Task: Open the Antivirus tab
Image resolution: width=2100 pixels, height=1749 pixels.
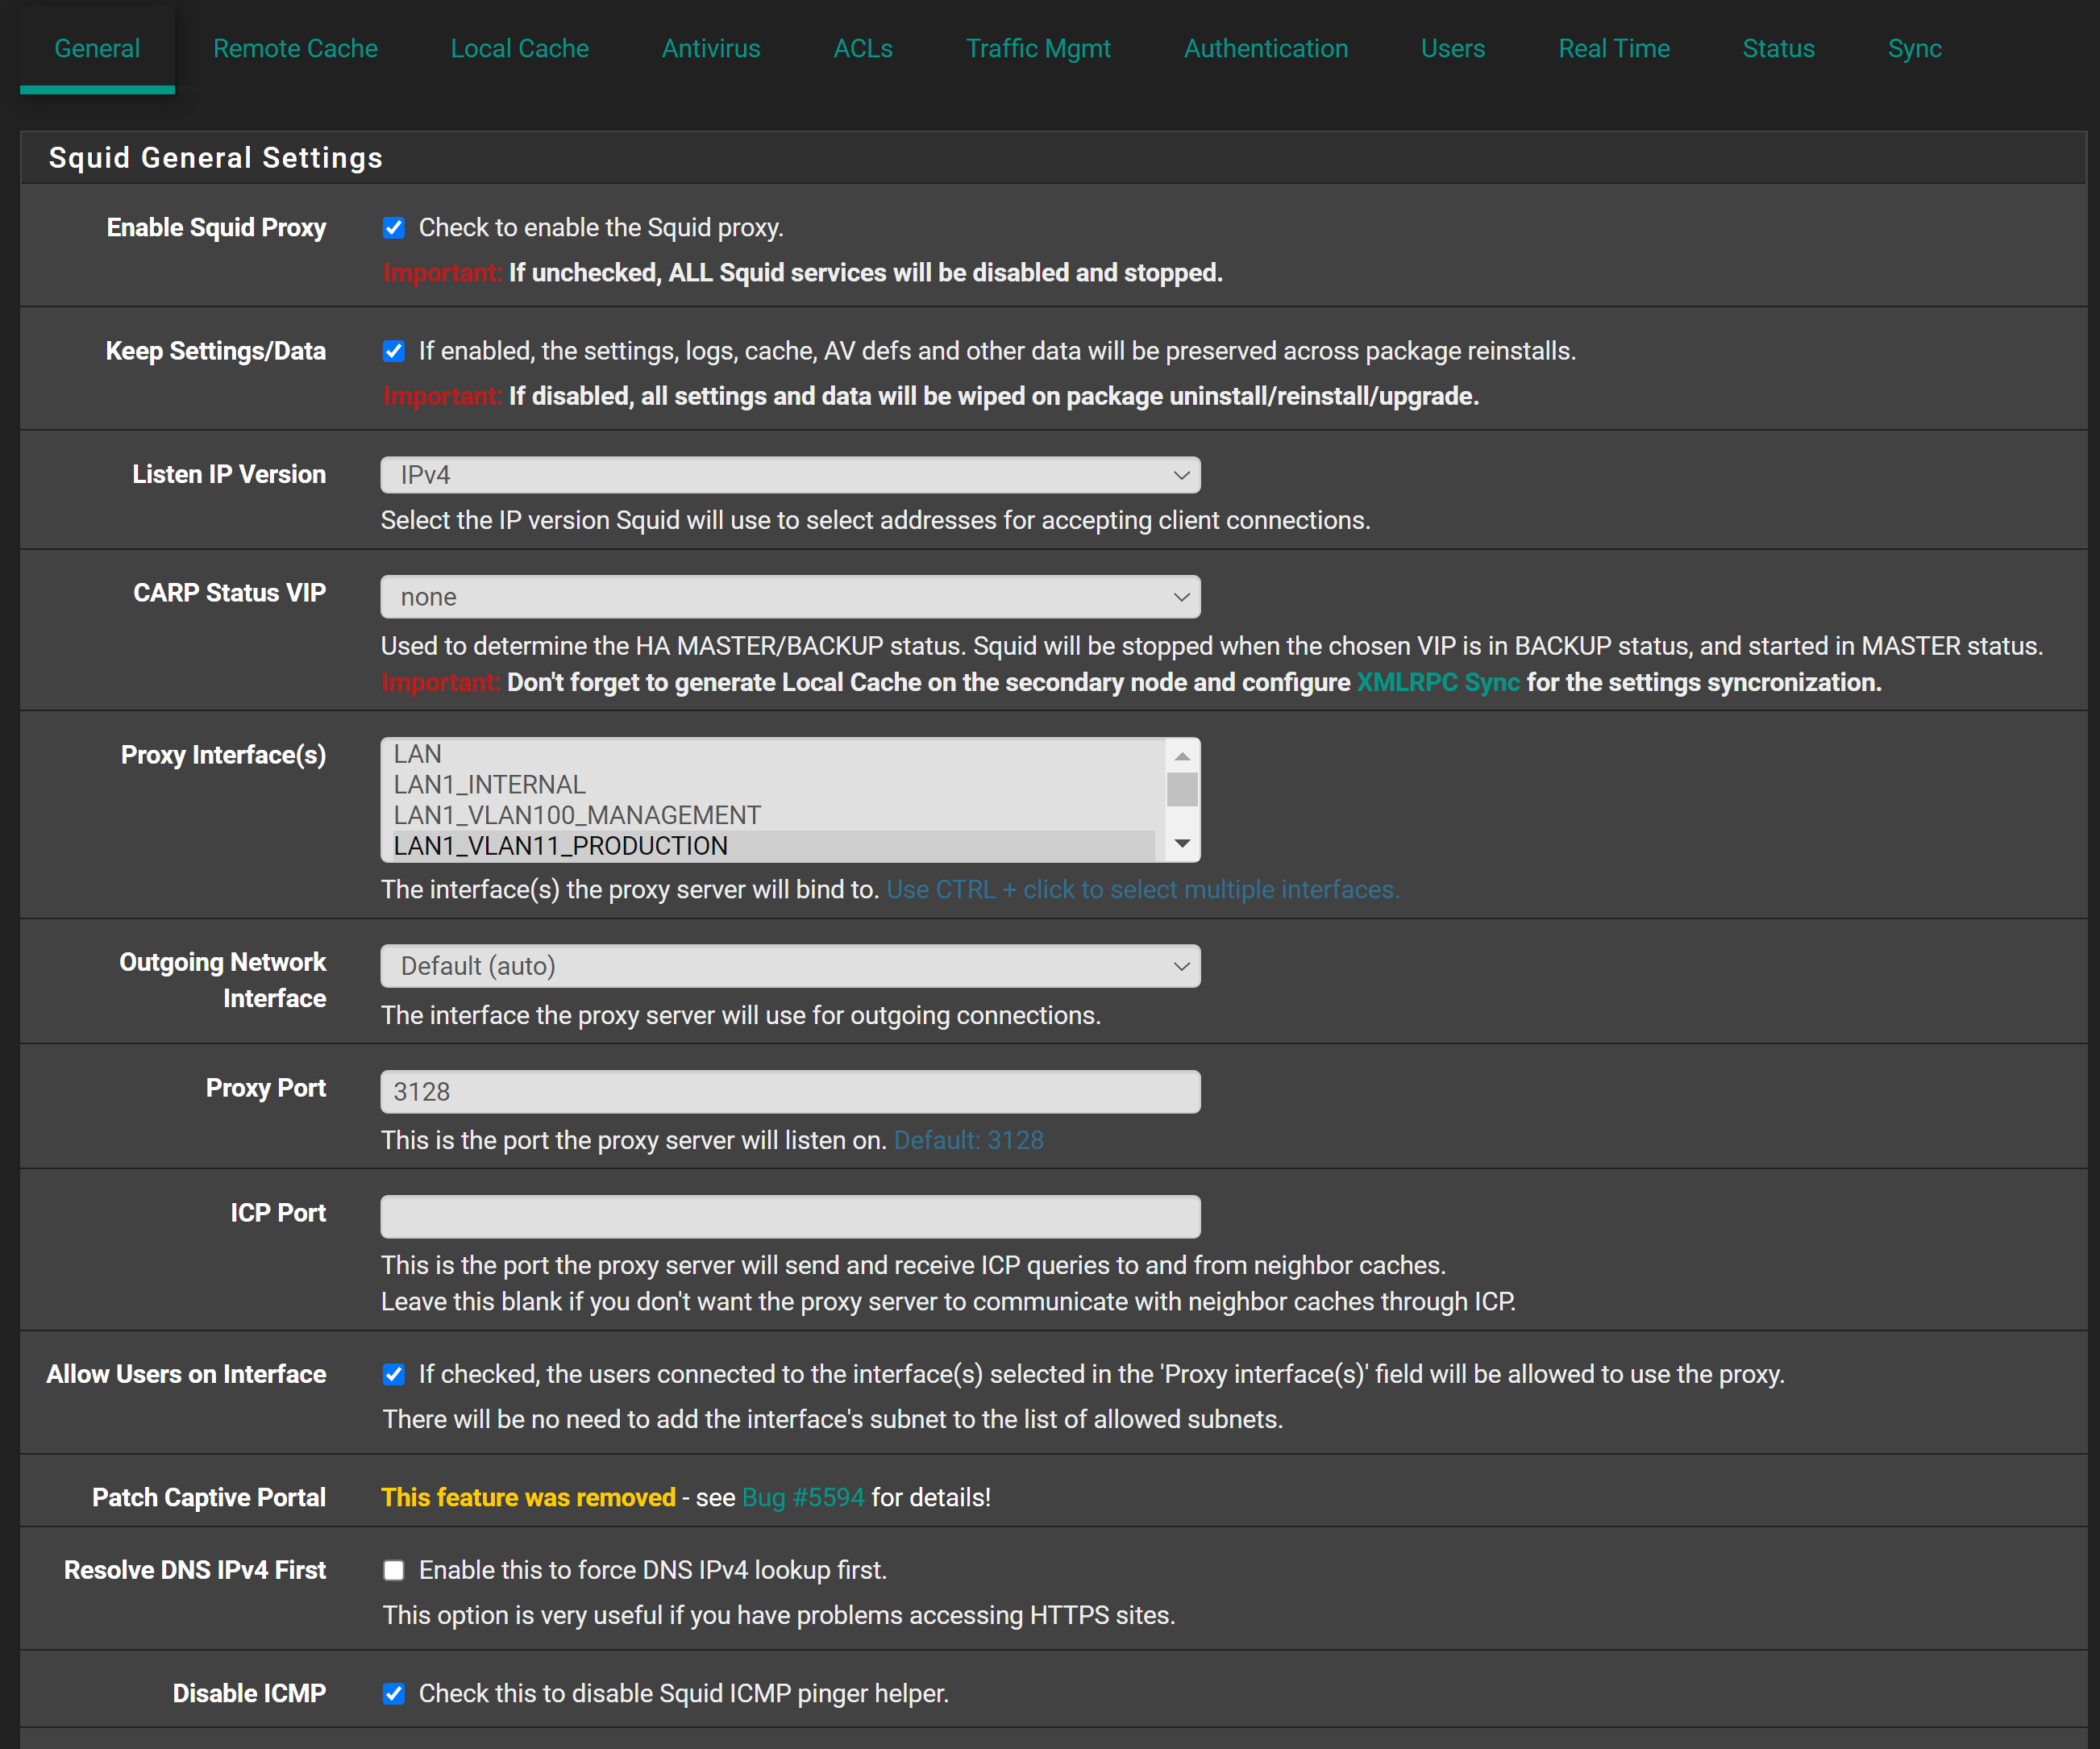Action: (x=711, y=48)
